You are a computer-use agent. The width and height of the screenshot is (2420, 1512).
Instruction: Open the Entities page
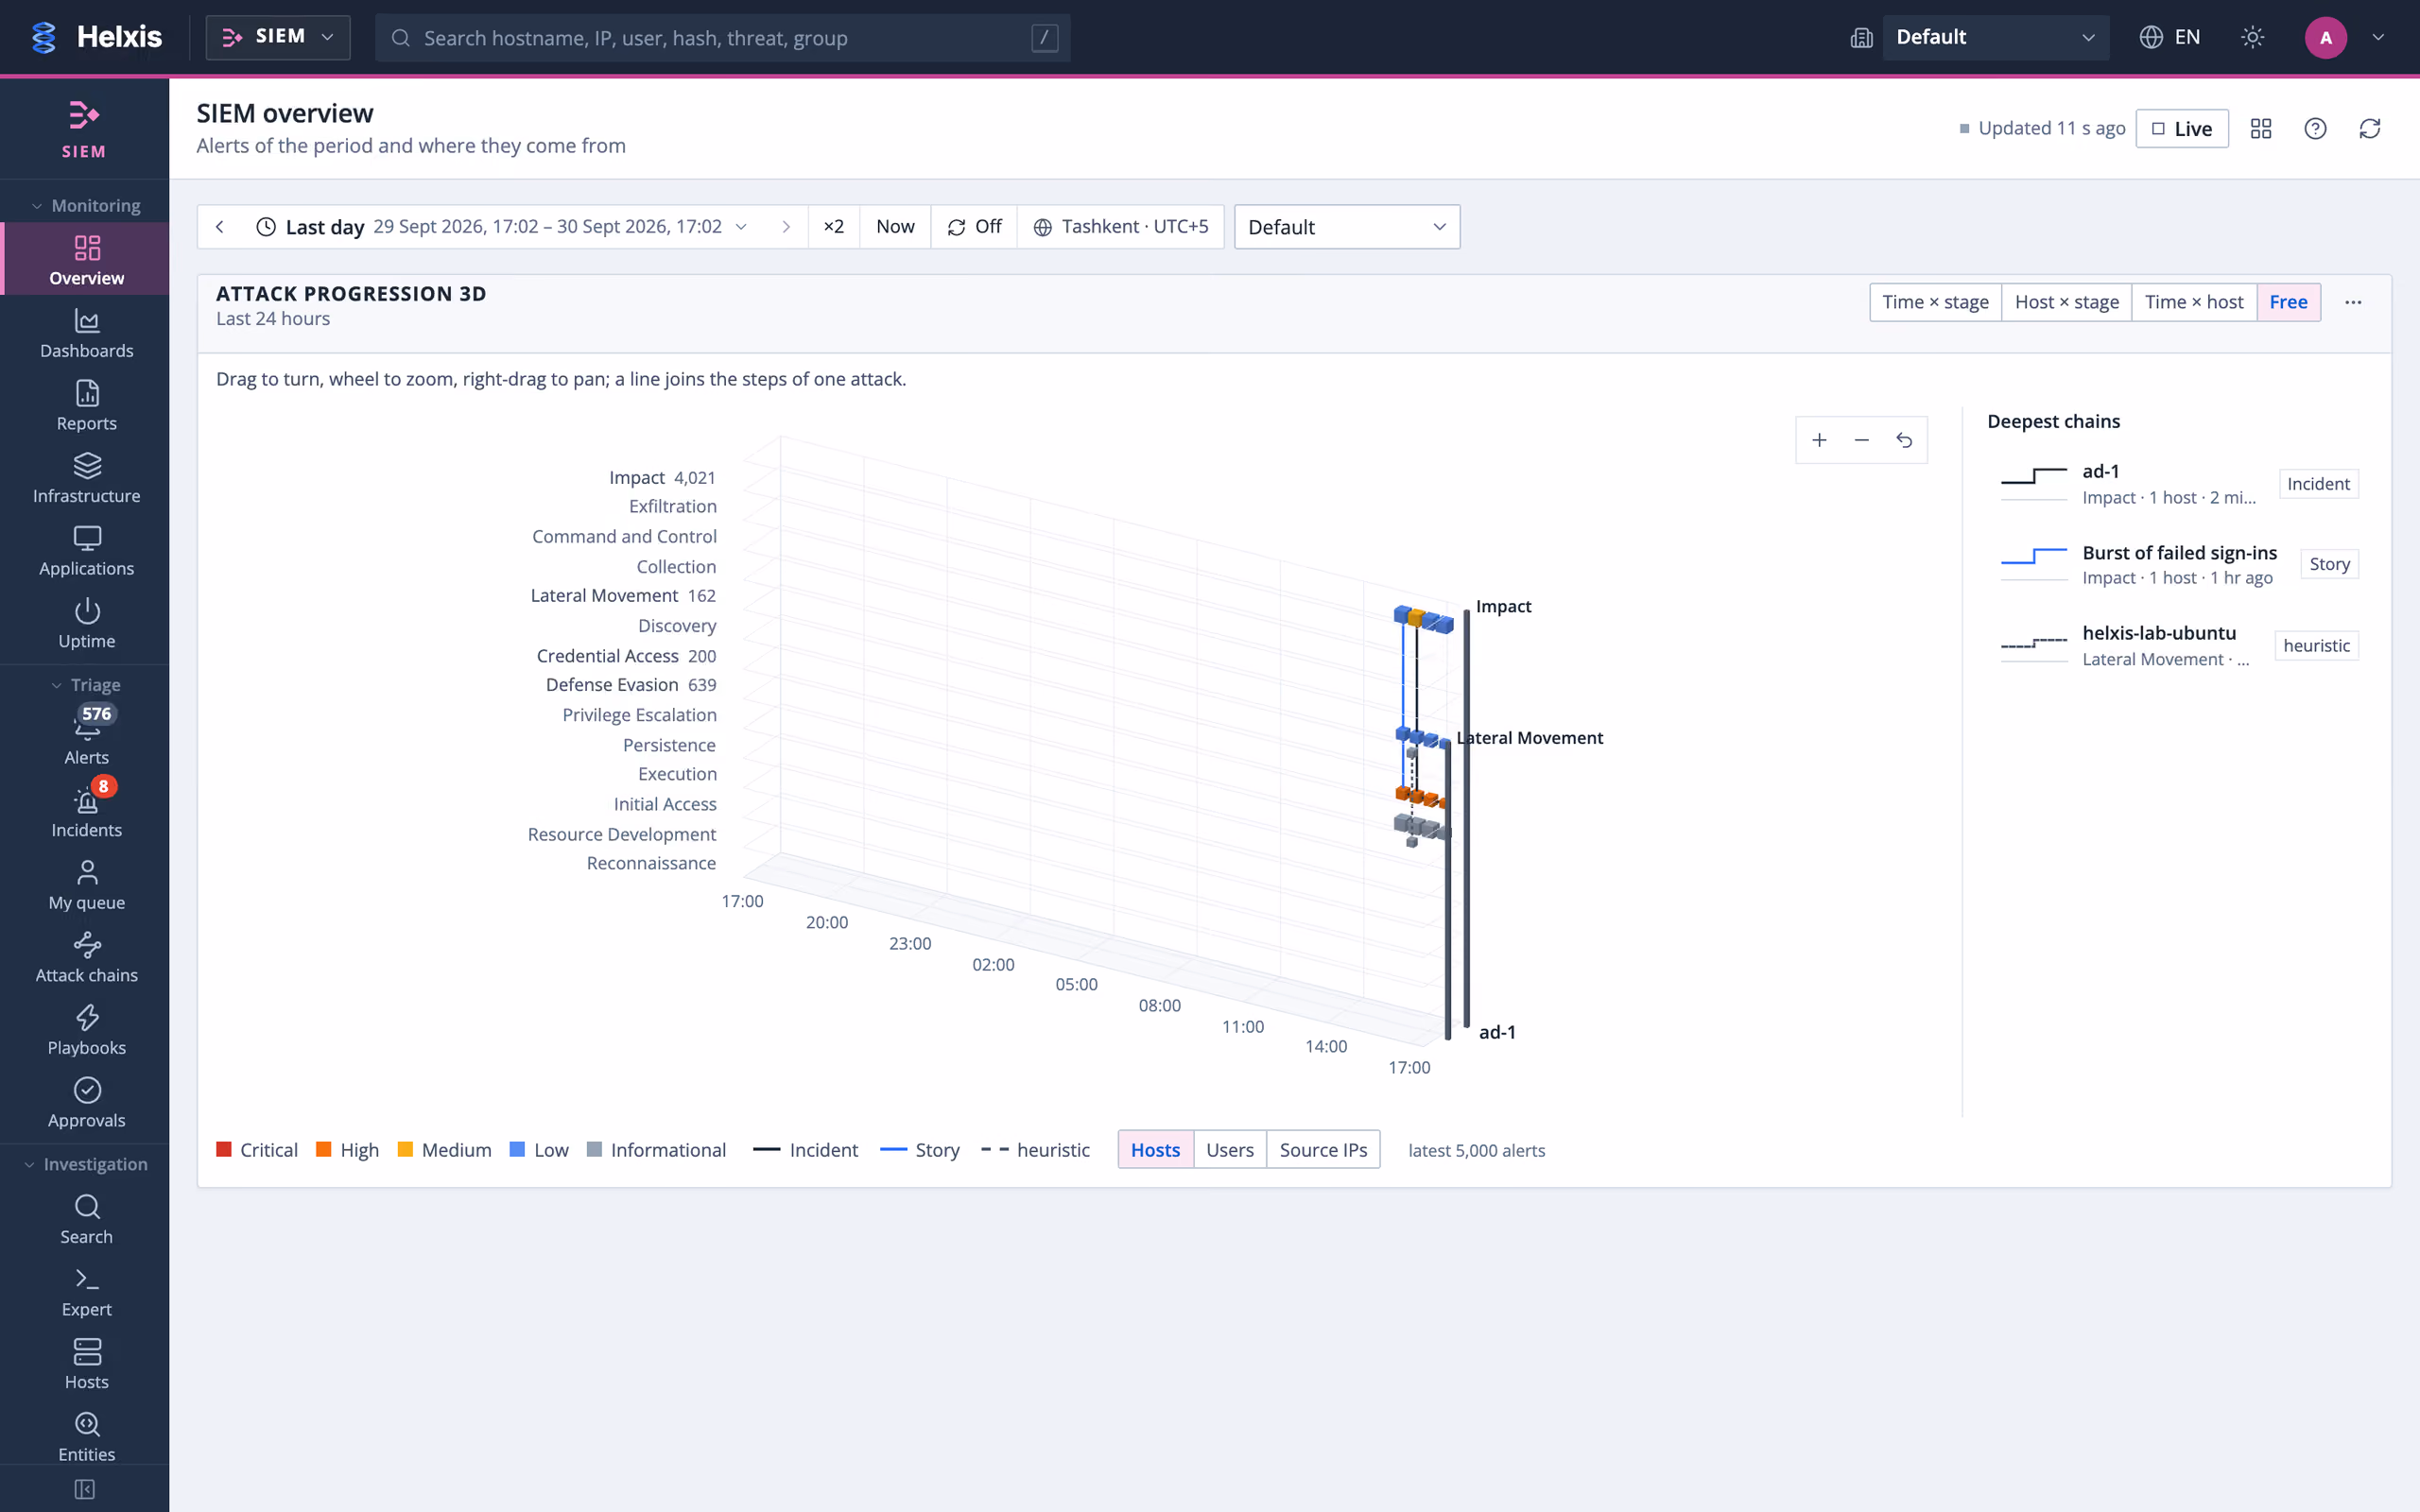(87, 1438)
